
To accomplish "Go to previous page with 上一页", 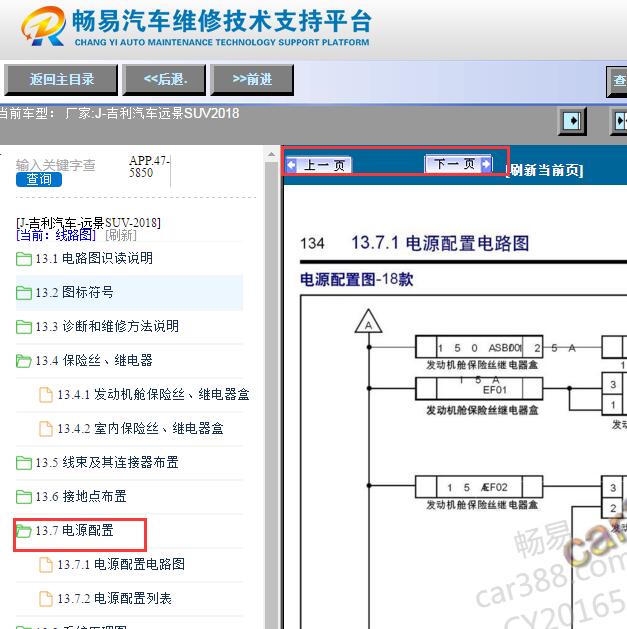I will pyautogui.click(x=319, y=165).
